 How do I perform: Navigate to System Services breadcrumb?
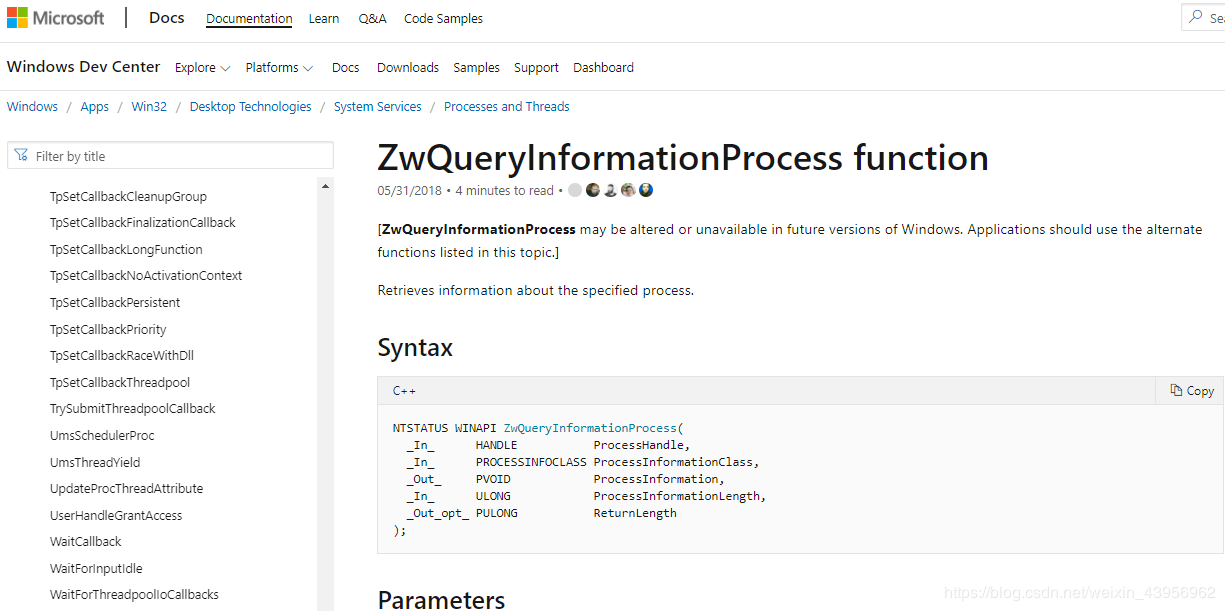(x=378, y=106)
